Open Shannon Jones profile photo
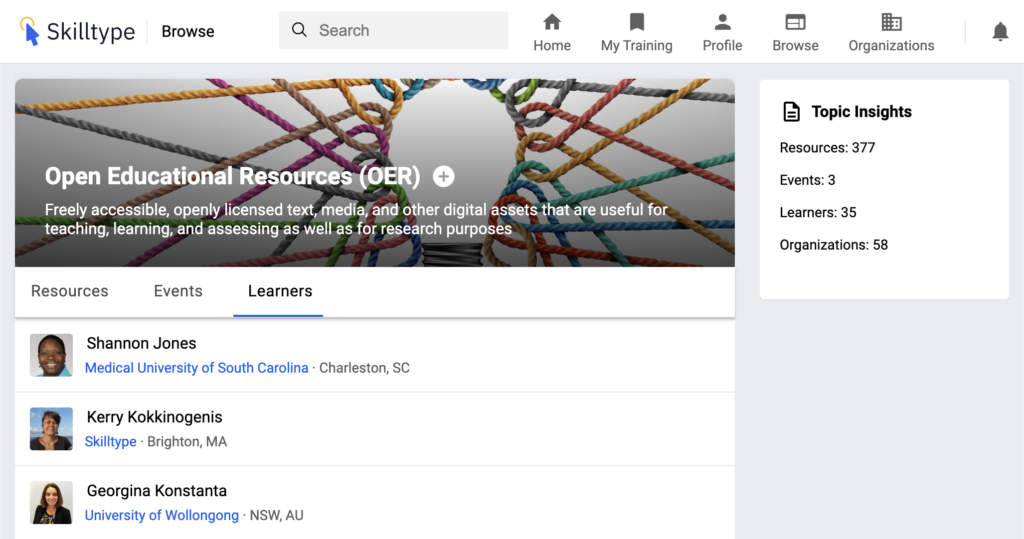 51,355
